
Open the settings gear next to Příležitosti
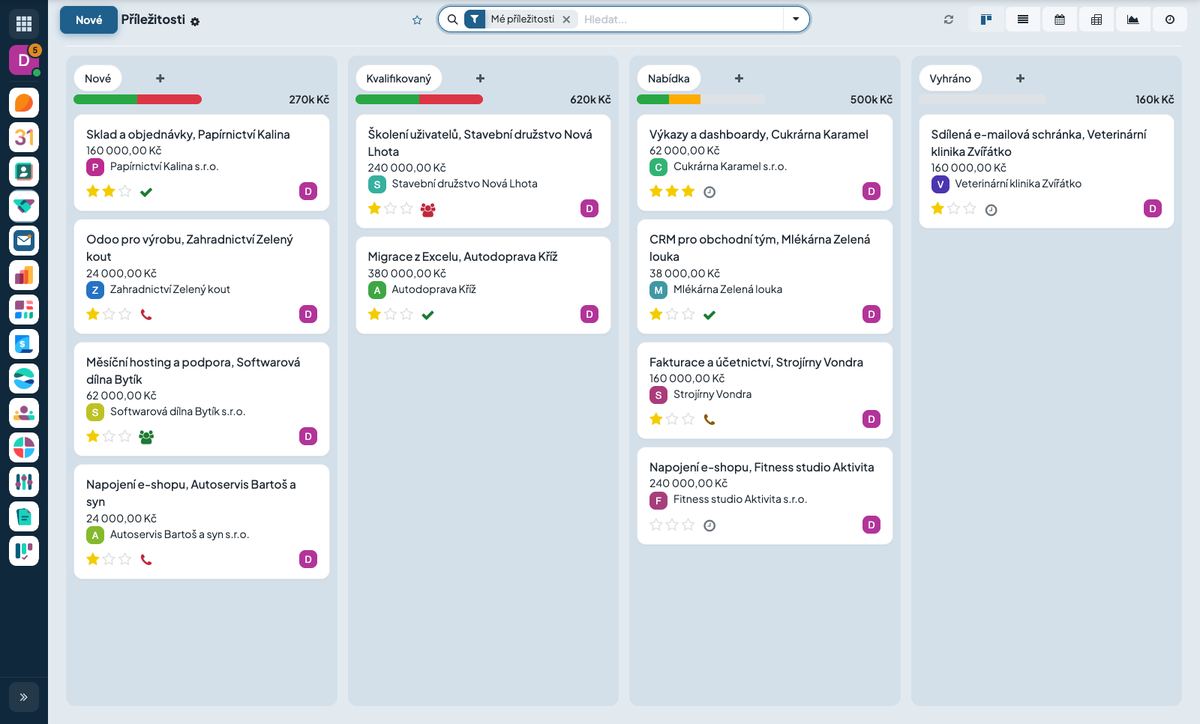coord(195,21)
